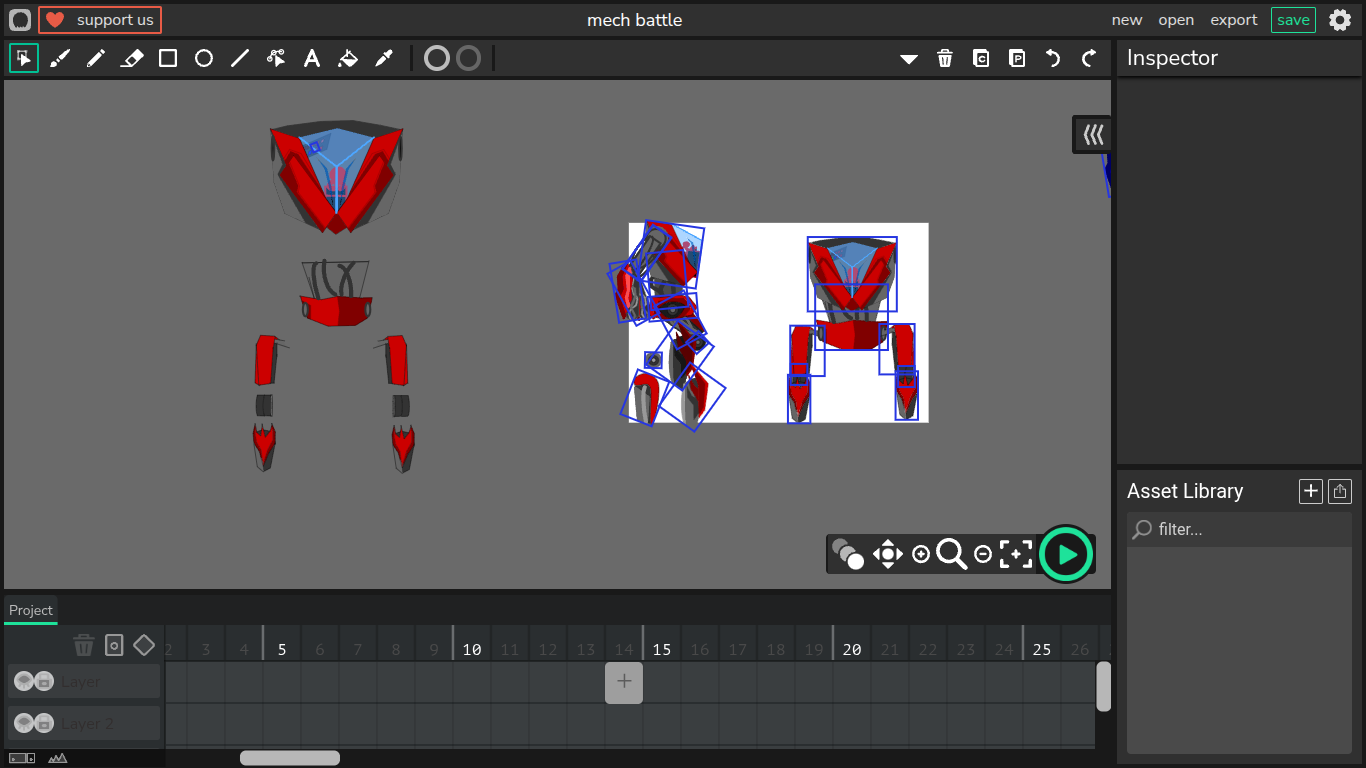Hide Layer 2 using its eye icon
Image resolution: width=1366 pixels, height=768 pixels.
pyautogui.click(x=24, y=723)
